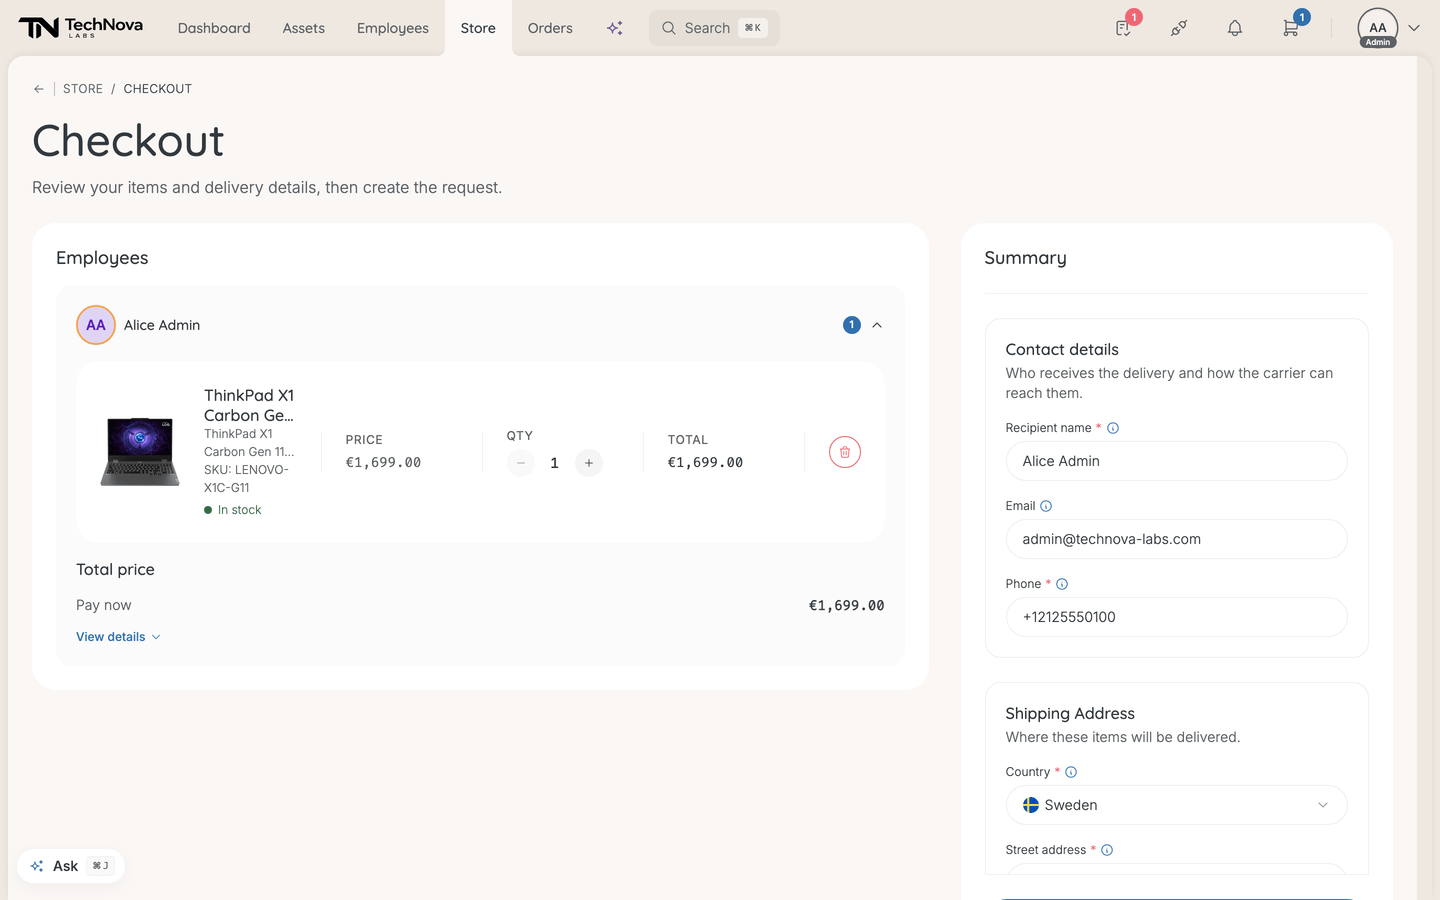Select the Store tab

coord(478,28)
